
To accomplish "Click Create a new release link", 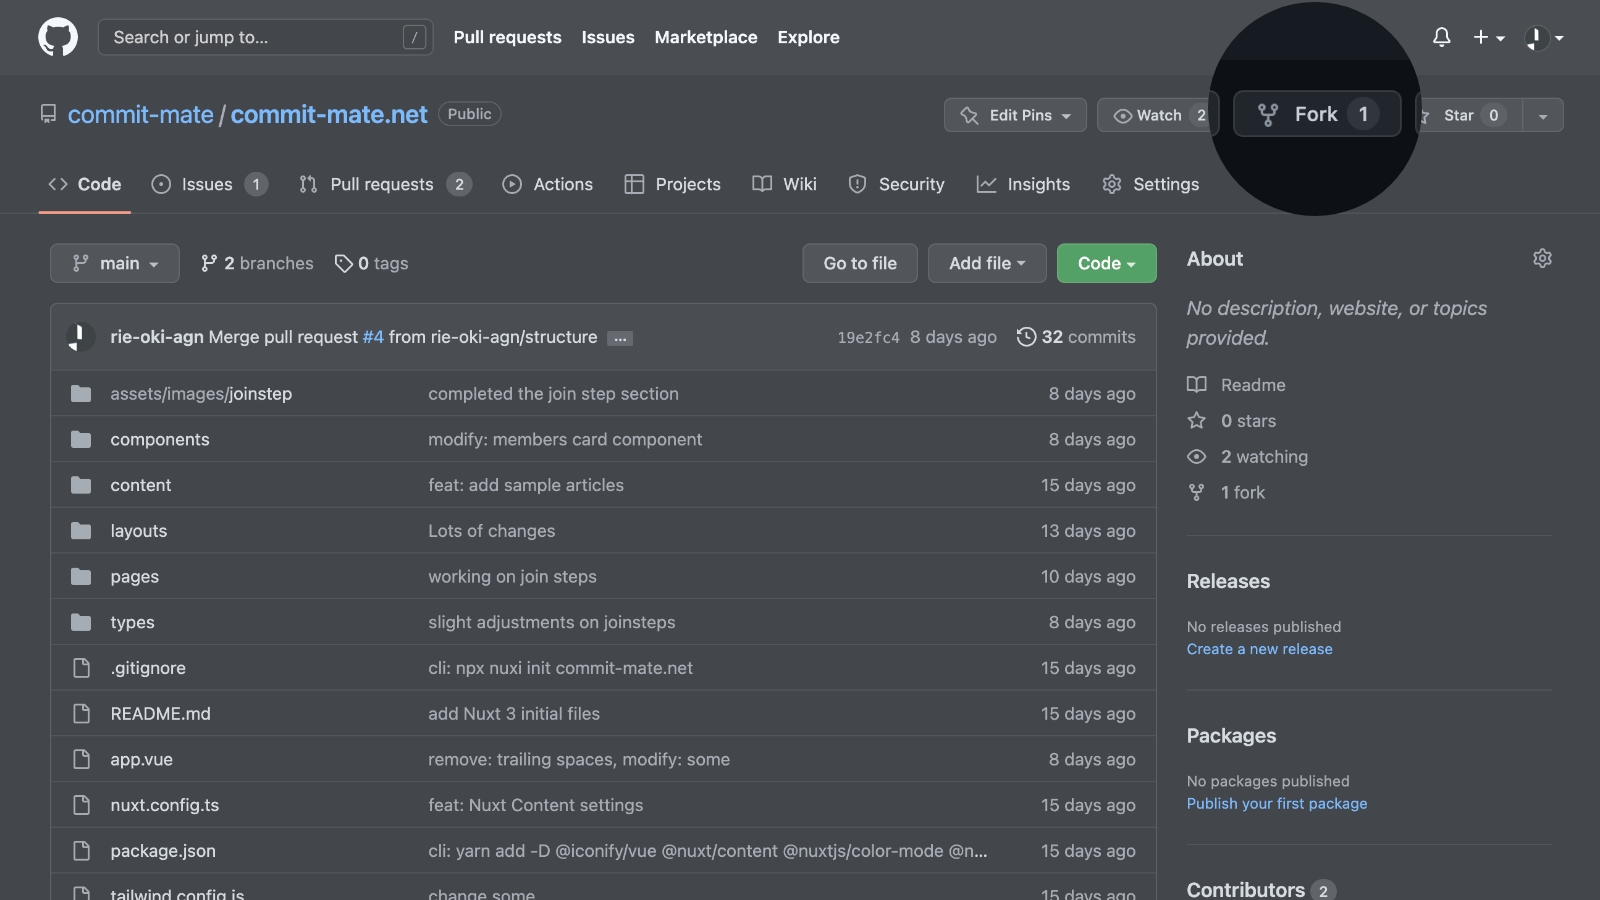I will pos(1259,649).
